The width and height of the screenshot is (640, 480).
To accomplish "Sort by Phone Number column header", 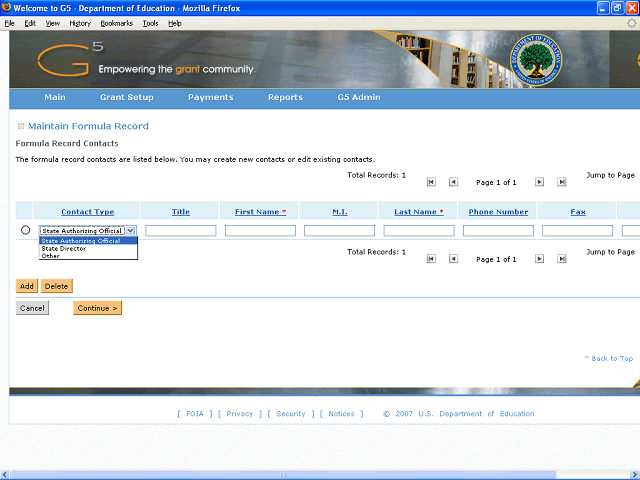I will coord(498,212).
